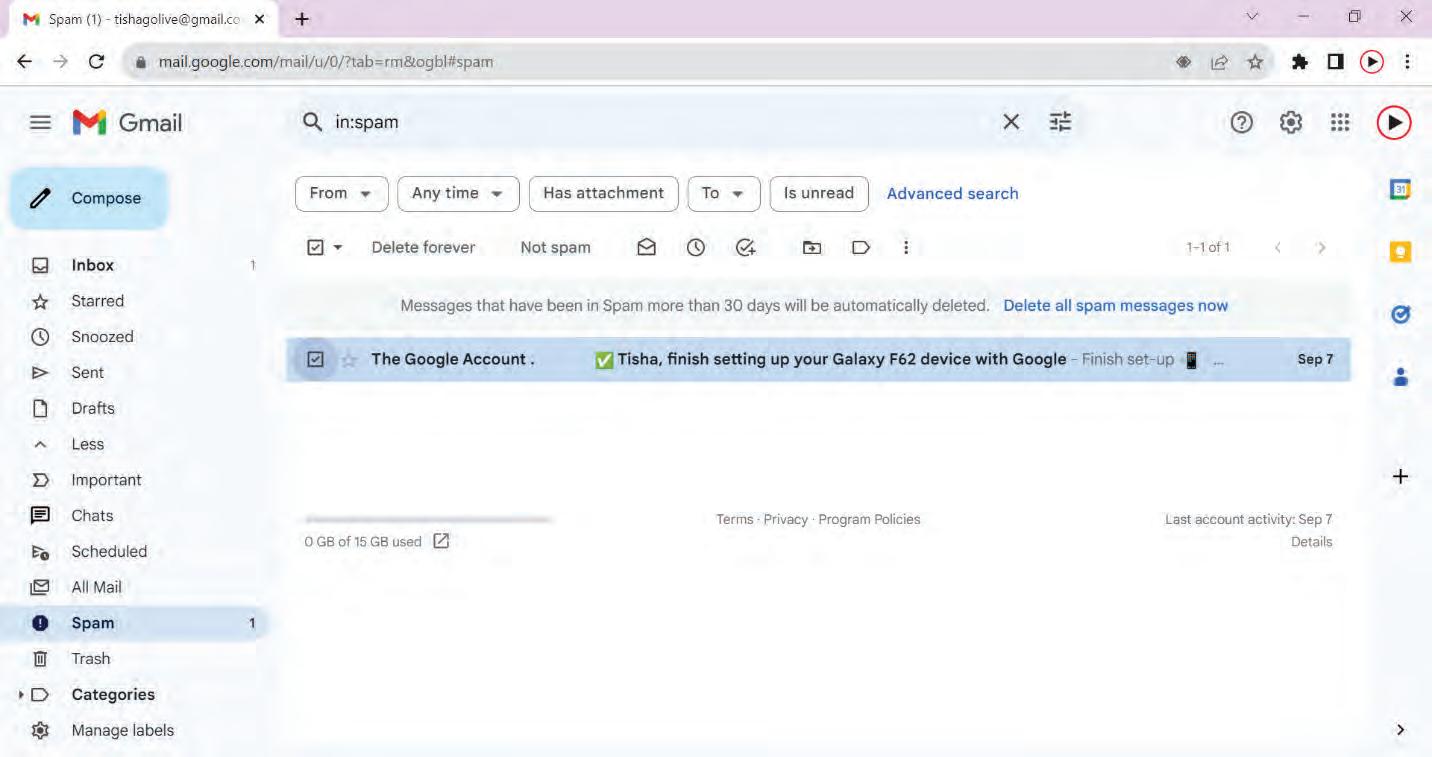Snooze the selected message clock icon
This screenshot has height=757, width=1432.
point(696,247)
